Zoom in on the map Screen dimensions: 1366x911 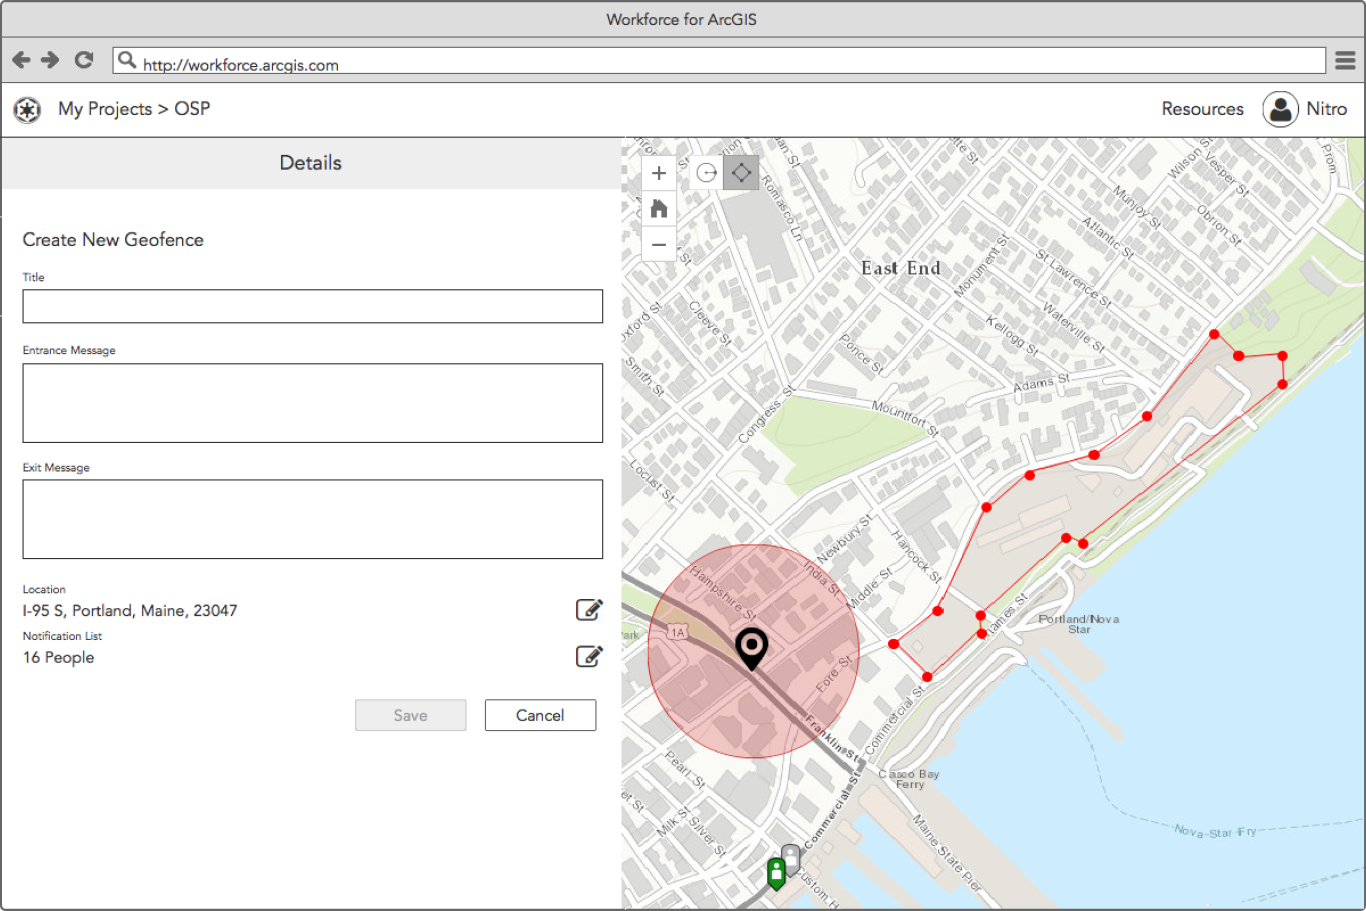coord(658,173)
